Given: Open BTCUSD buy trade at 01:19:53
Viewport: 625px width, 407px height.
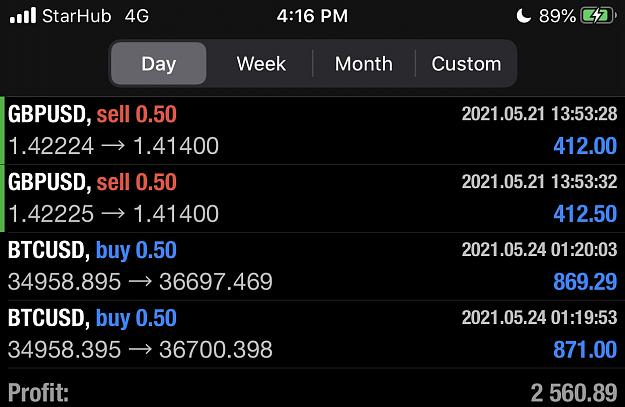Looking at the screenshot, I should pyautogui.click(x=312, y=334).
